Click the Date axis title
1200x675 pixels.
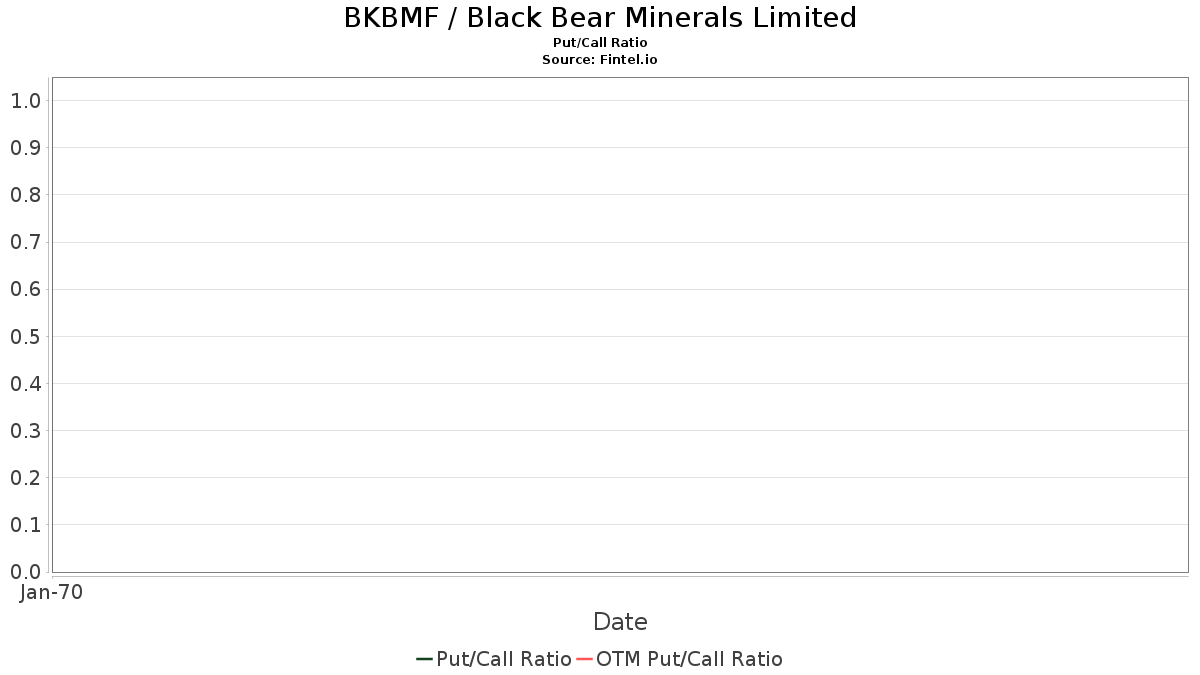620,622
